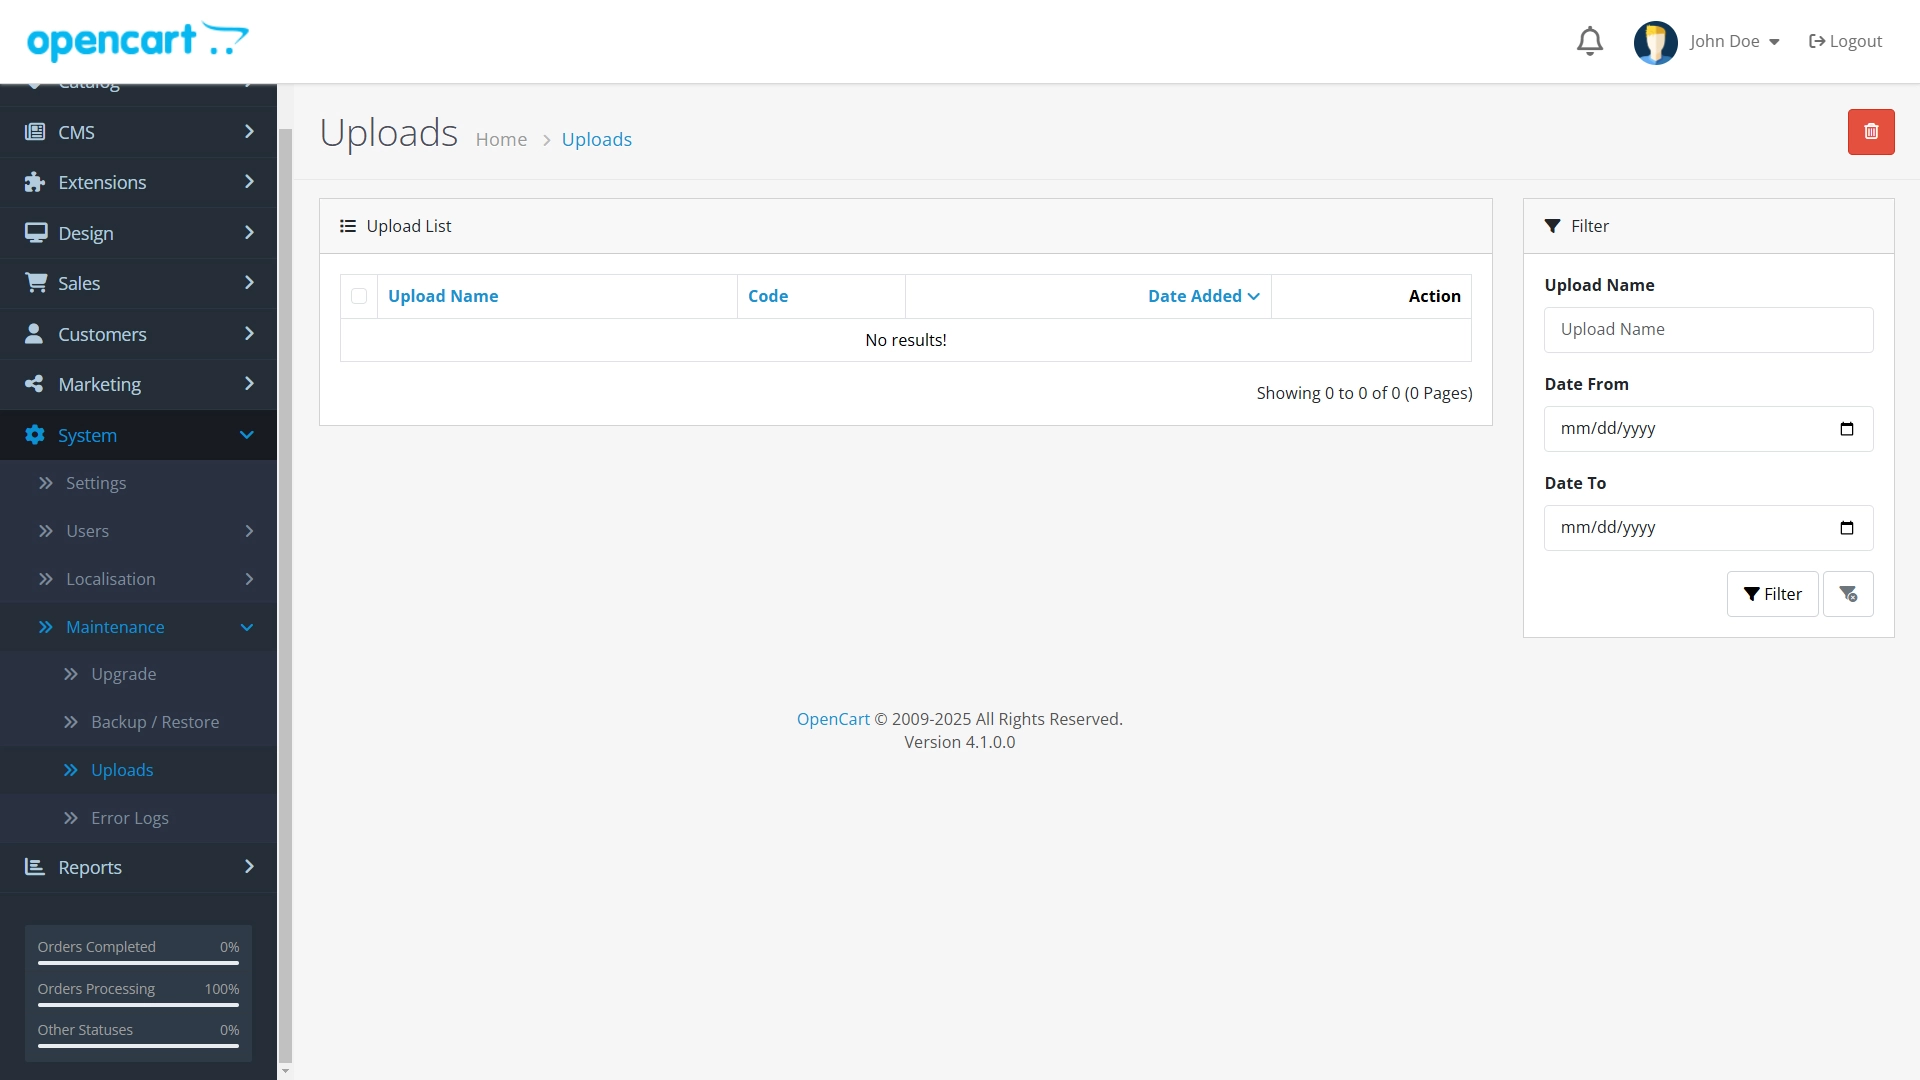Click the OpenCart footer hyperlink
Viewport: 1920px width, 1080px height.
(x=833, y=719)
